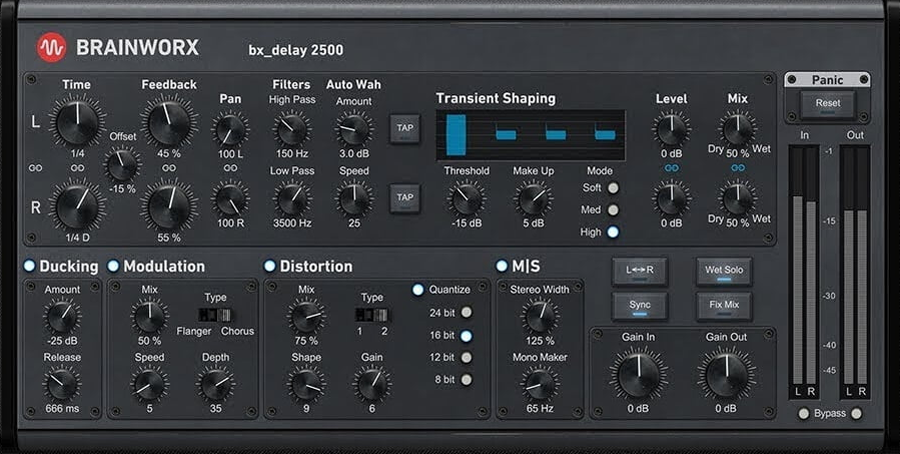The image size is (900, 454).
Task: Flip the Distortion Type 1/2 switch
Action: 371,315
